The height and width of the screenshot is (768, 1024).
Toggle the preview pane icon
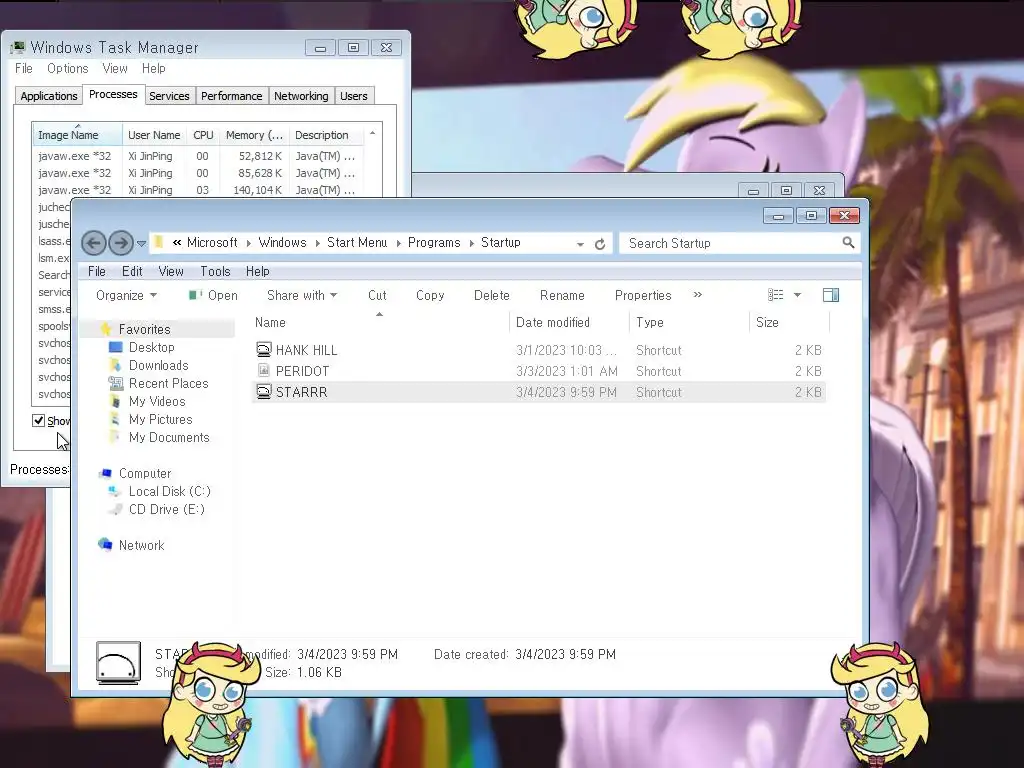(831, 295)
